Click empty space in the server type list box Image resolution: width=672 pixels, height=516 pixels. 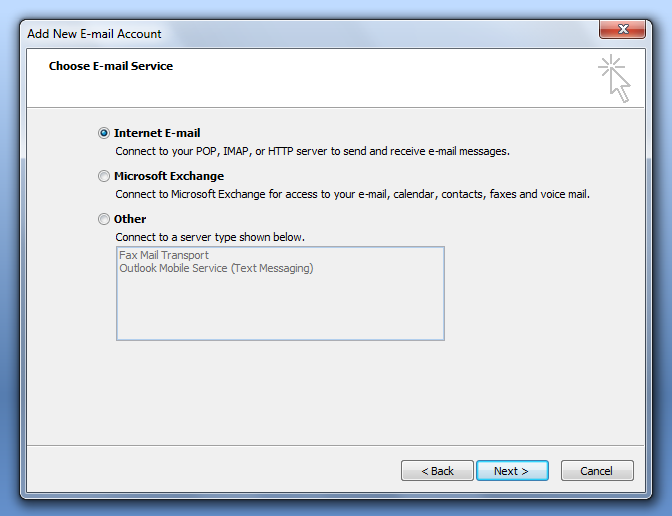coord(280,310)
